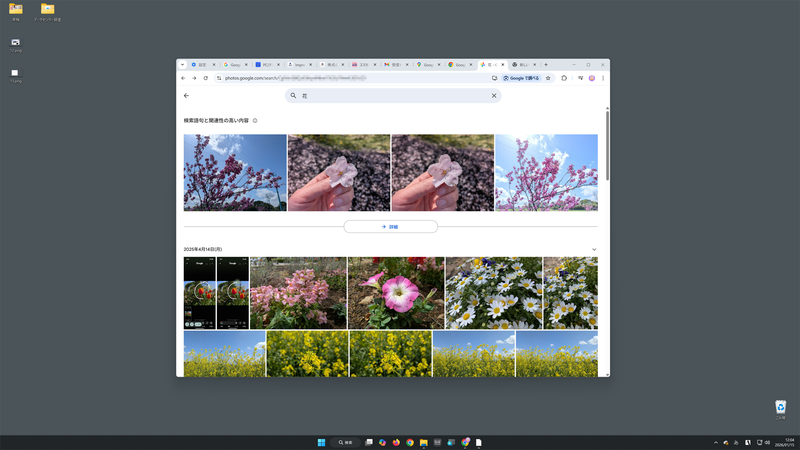Screen dimensions: 800x450
Task: Switch to the Gmail tab
Action: pos(395,65)
